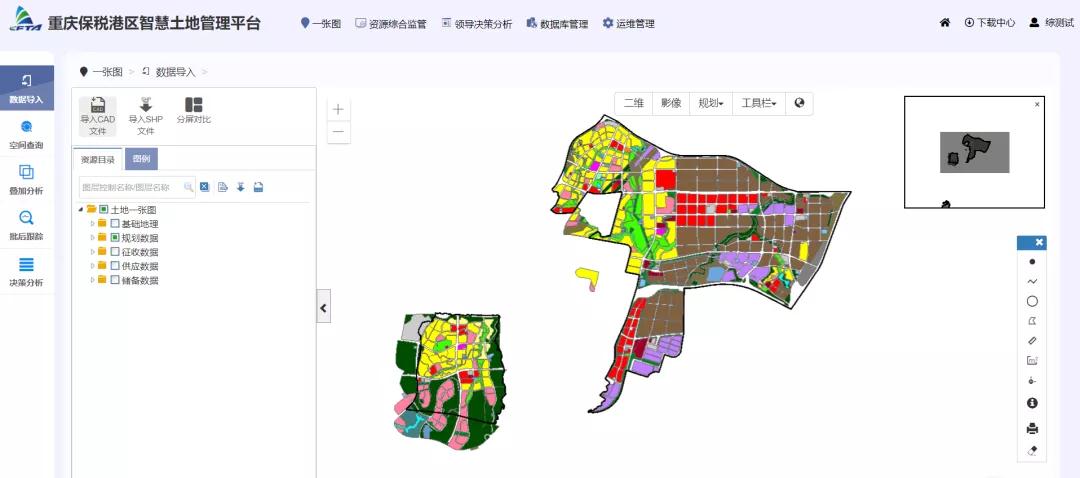1080x478 pixels.
Task: Click the info identify tool
Action: (1032, 403)
